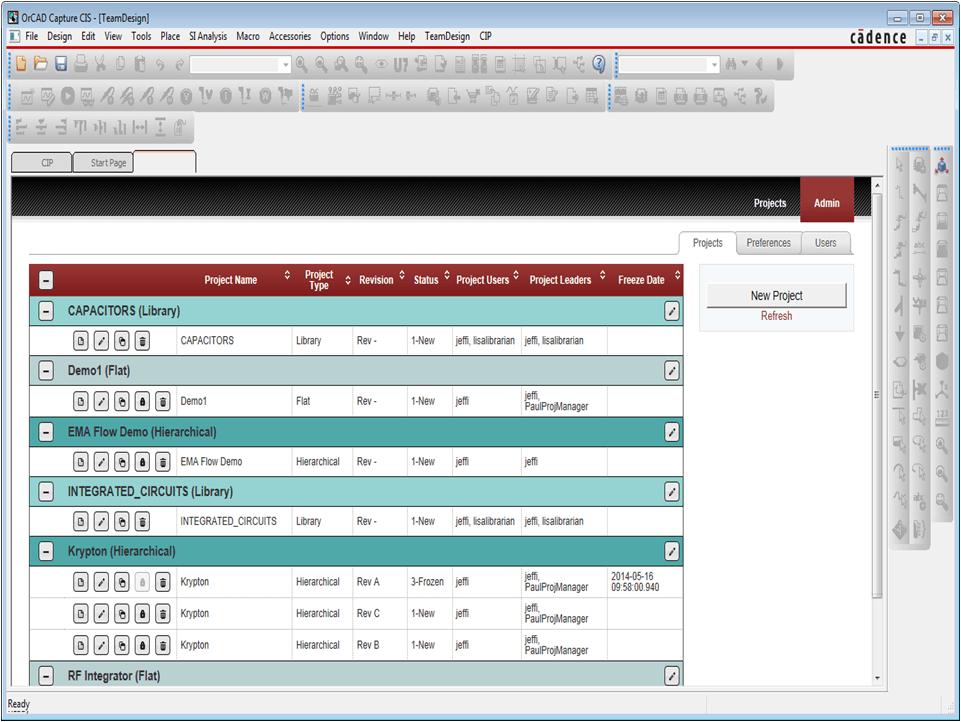Collapse the RF Integrator (Flat) group

[46, 677]
